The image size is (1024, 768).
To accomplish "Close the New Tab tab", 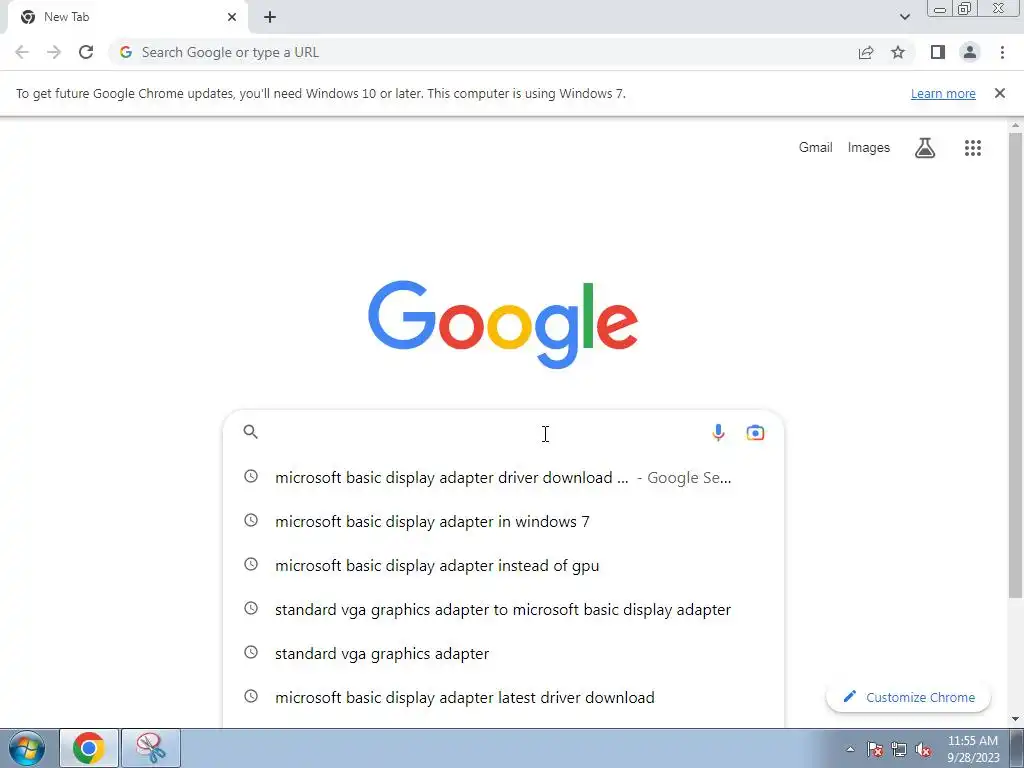I will 232,17.
